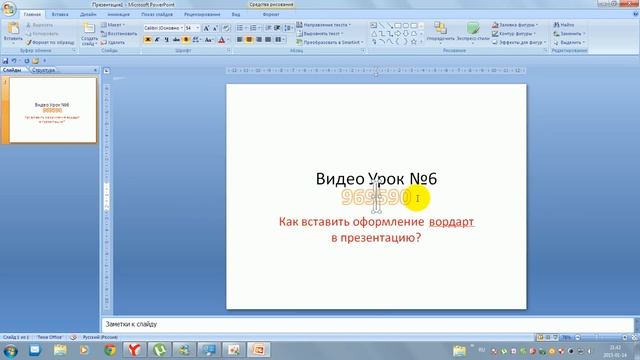Click Undo in the Quick Access toolbar

14,61
